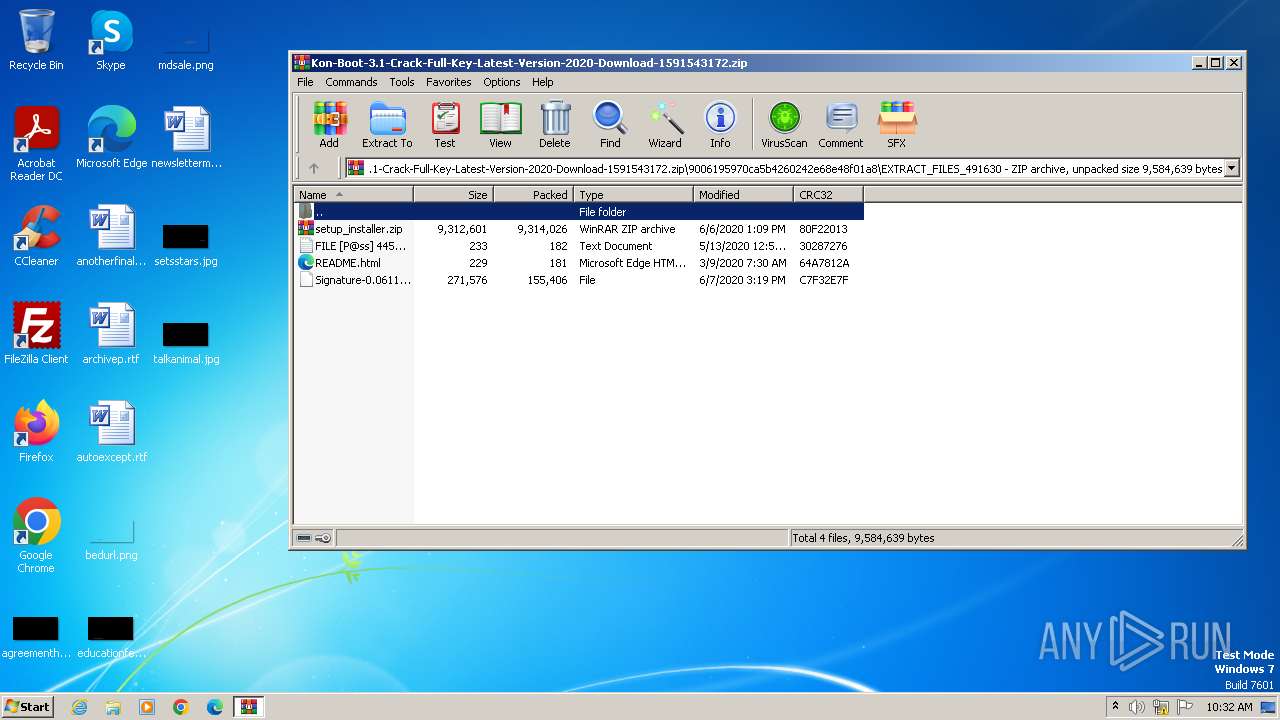Click the SFX conversion icon
This screenshot has height=720, width=1280.
(x=896, y=125)
